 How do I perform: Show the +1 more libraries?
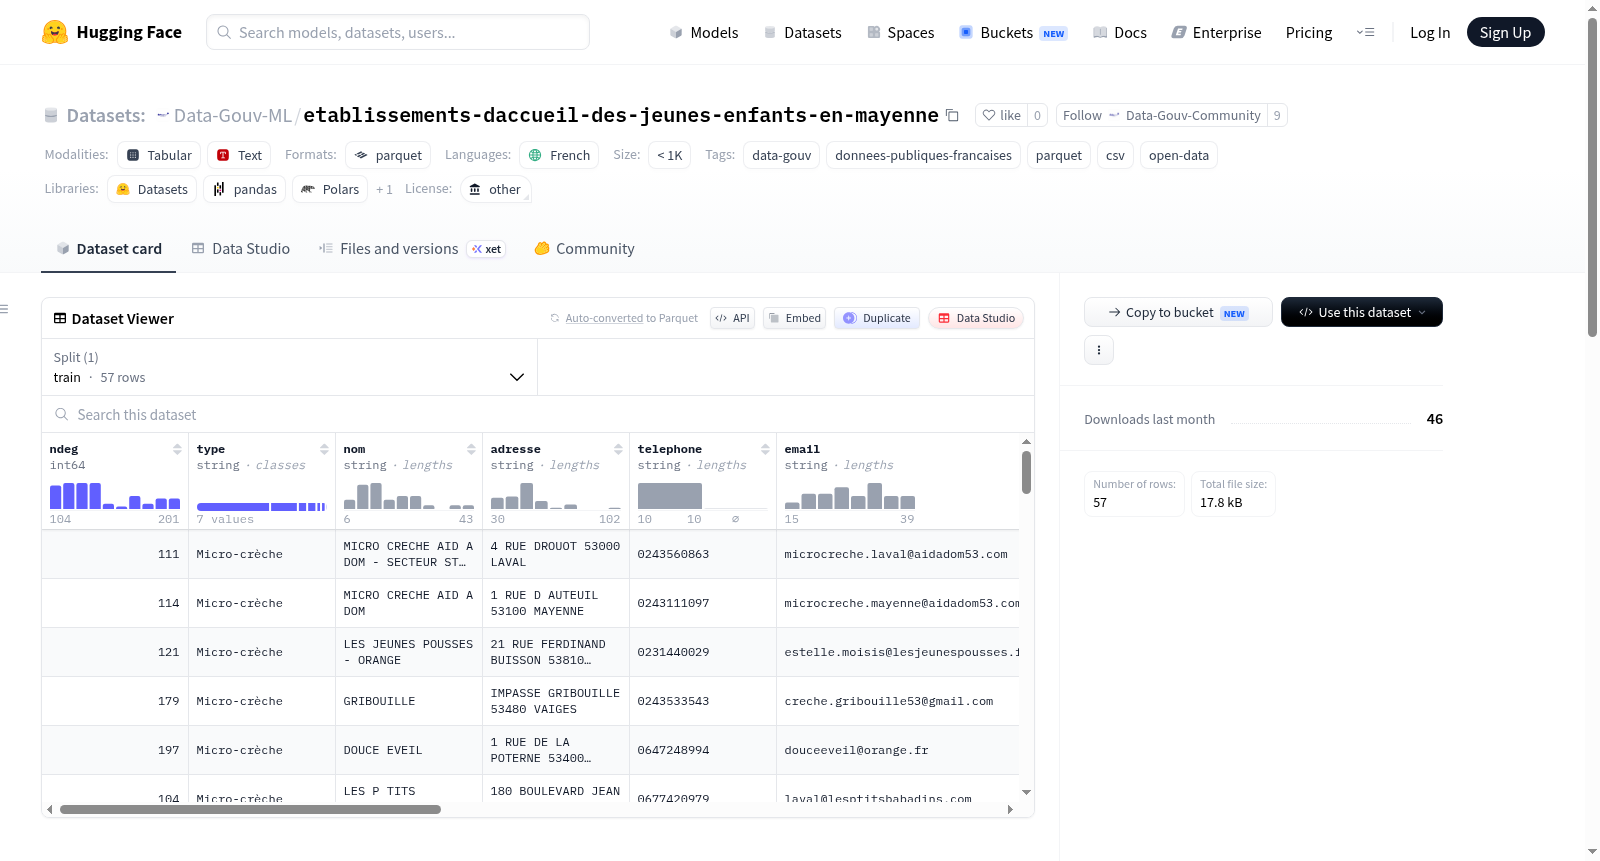pos(384,189)
